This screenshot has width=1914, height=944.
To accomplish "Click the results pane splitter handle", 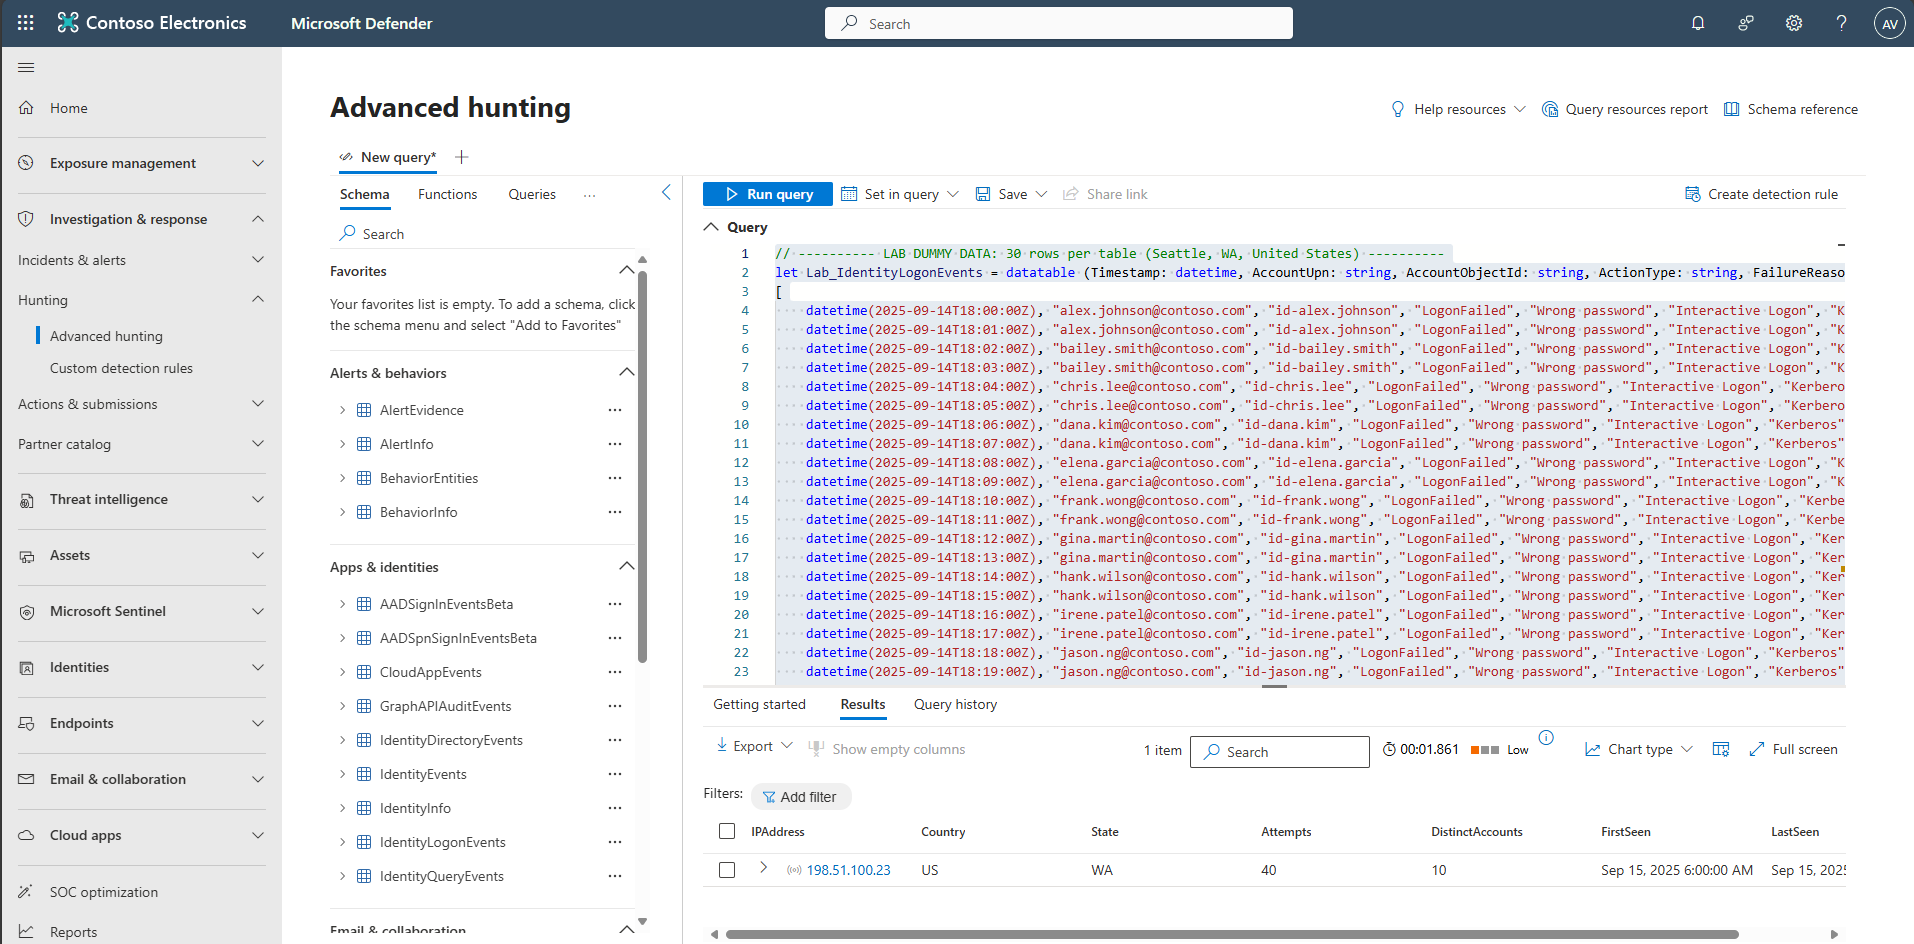I will [x=1274, y=687].
